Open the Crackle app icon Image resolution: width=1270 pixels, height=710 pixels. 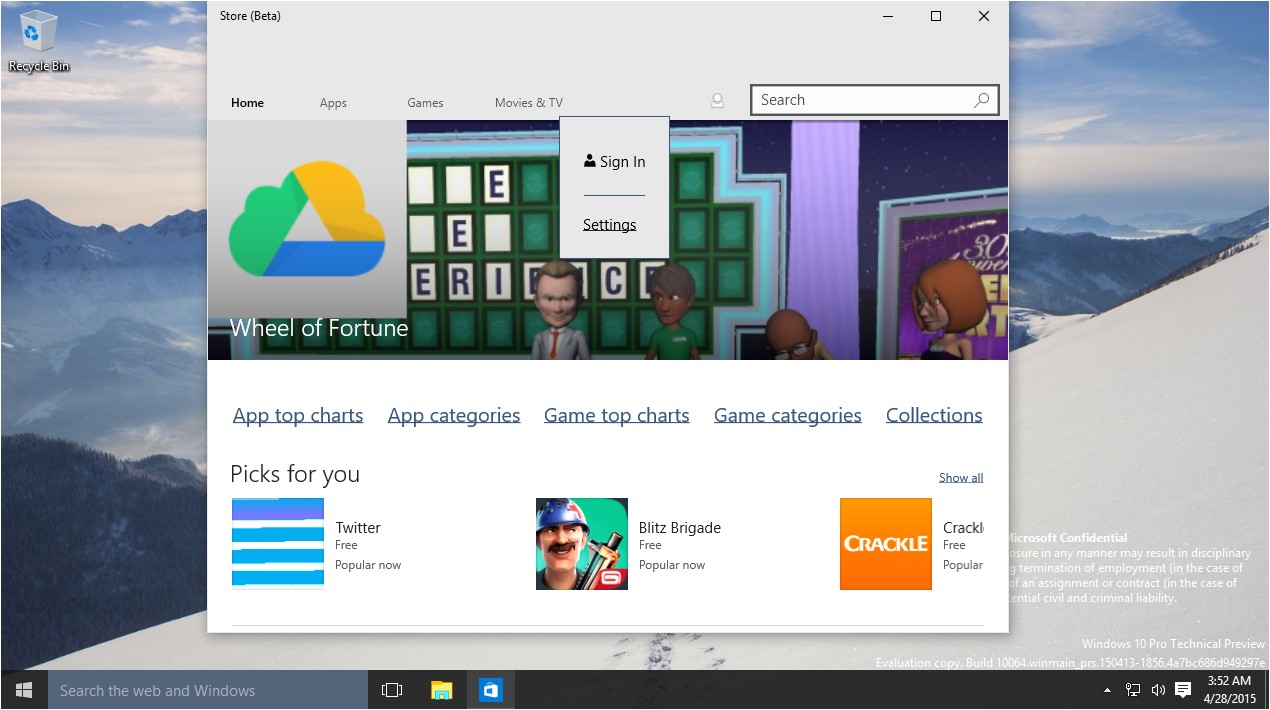[885, 543]
